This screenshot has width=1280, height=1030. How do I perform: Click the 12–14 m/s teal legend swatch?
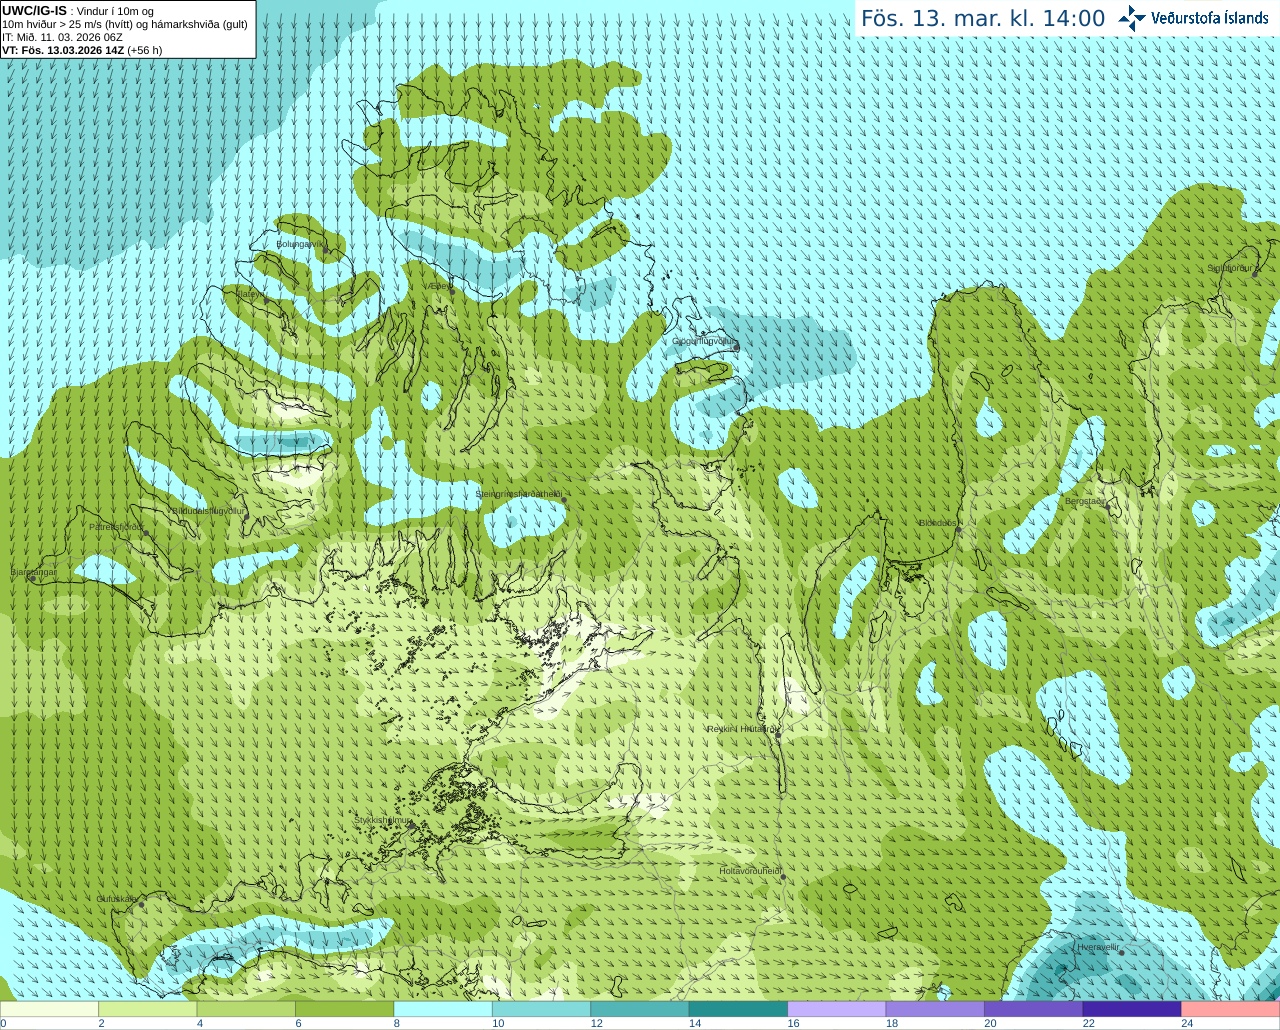pyautogui.click(x=640, y=1009)
